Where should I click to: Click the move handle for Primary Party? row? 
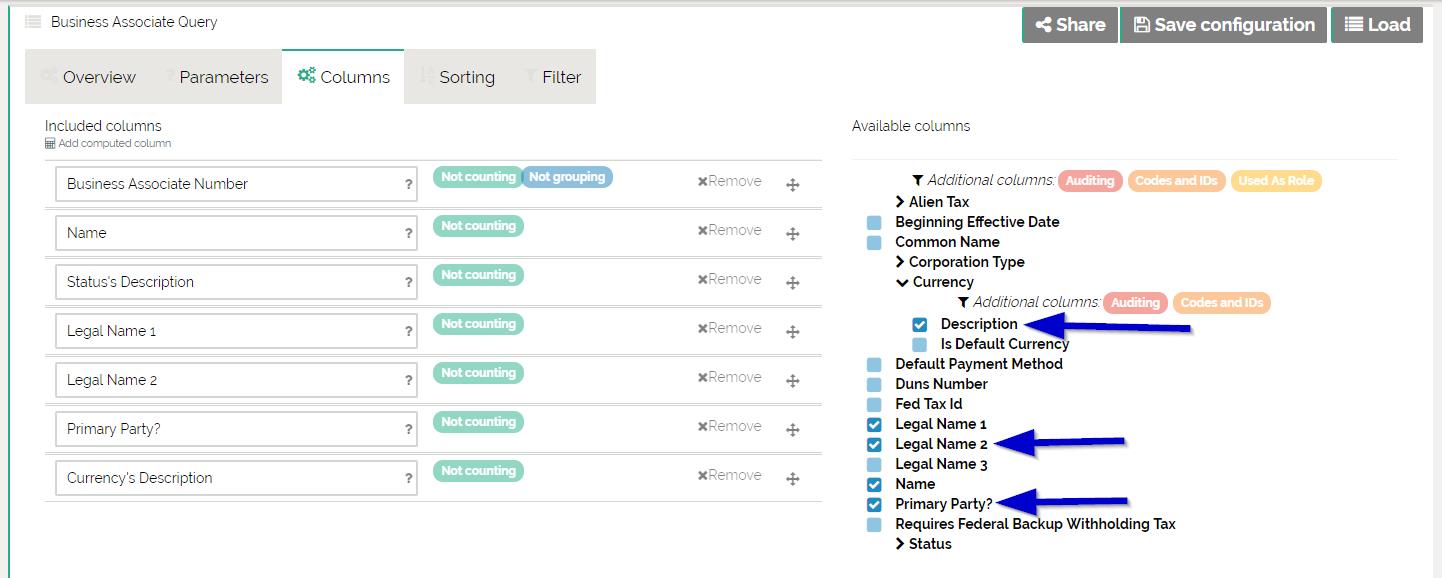pos(792,430)
